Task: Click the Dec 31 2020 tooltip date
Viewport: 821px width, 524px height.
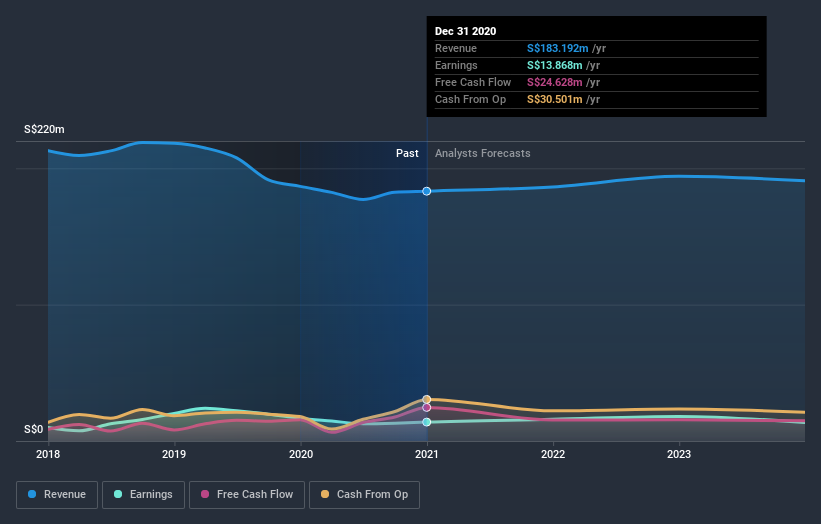Action: (x=465, y=31)
